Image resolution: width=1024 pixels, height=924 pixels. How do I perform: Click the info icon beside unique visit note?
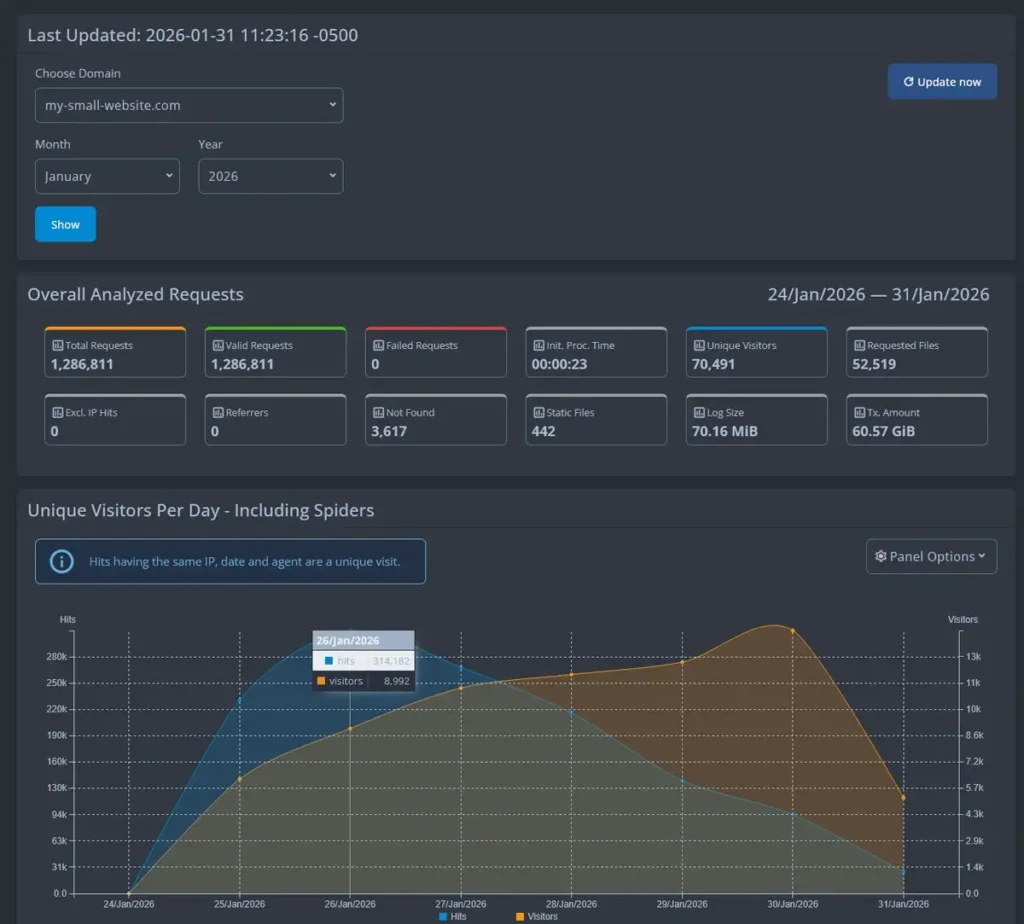coord(62,561)
